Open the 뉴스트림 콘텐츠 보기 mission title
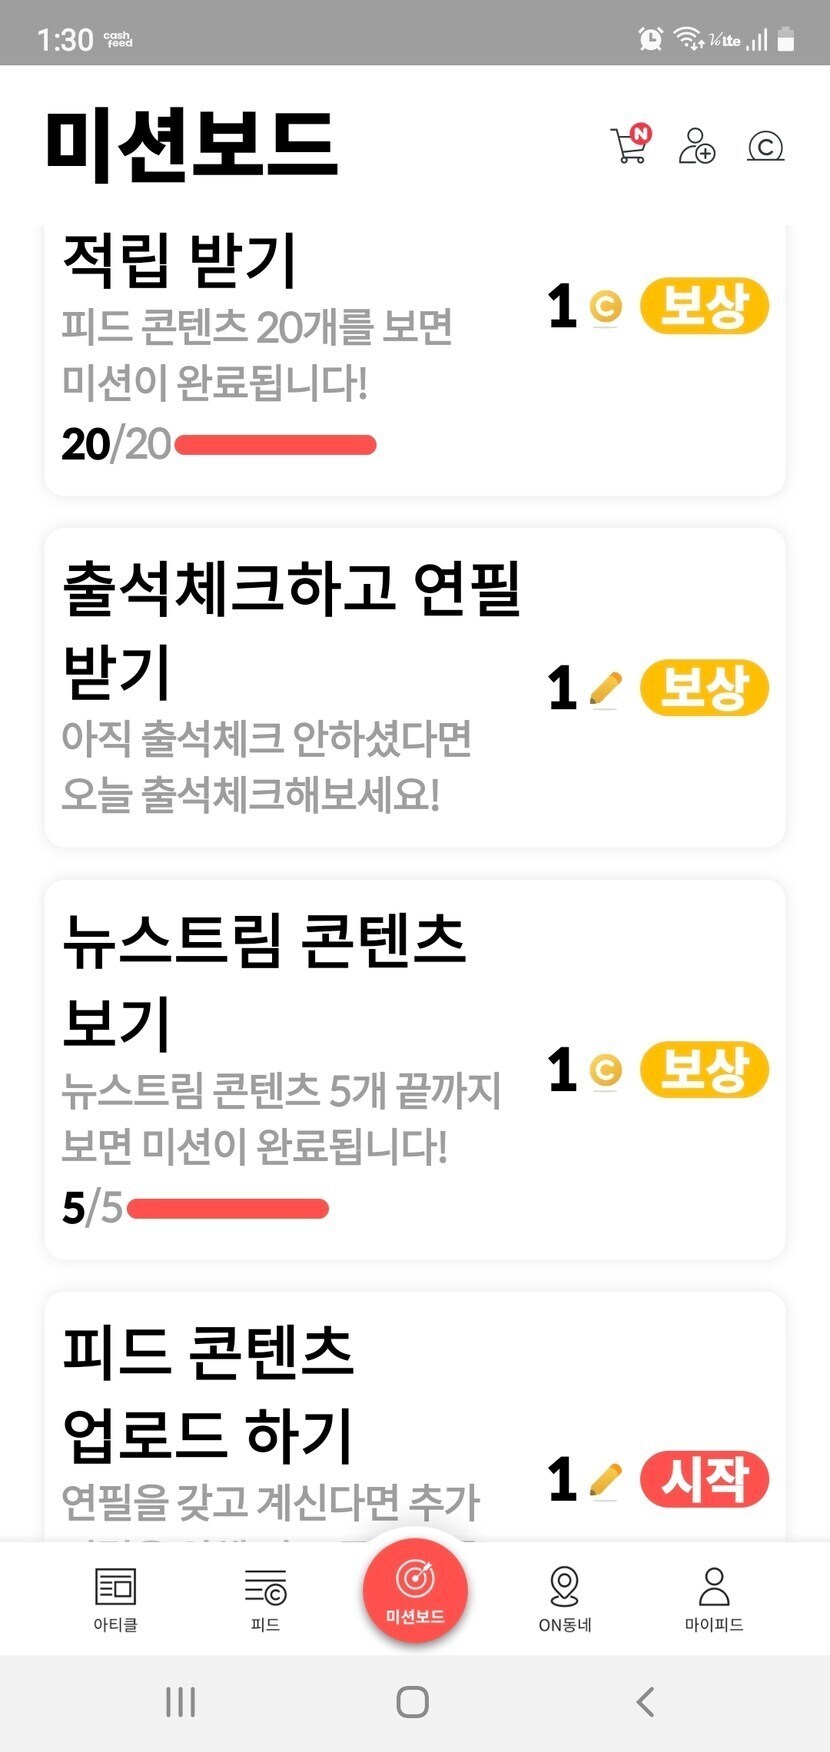Image resolution: width=830 pixels, height=1752 pixels. tap(264, 980)
